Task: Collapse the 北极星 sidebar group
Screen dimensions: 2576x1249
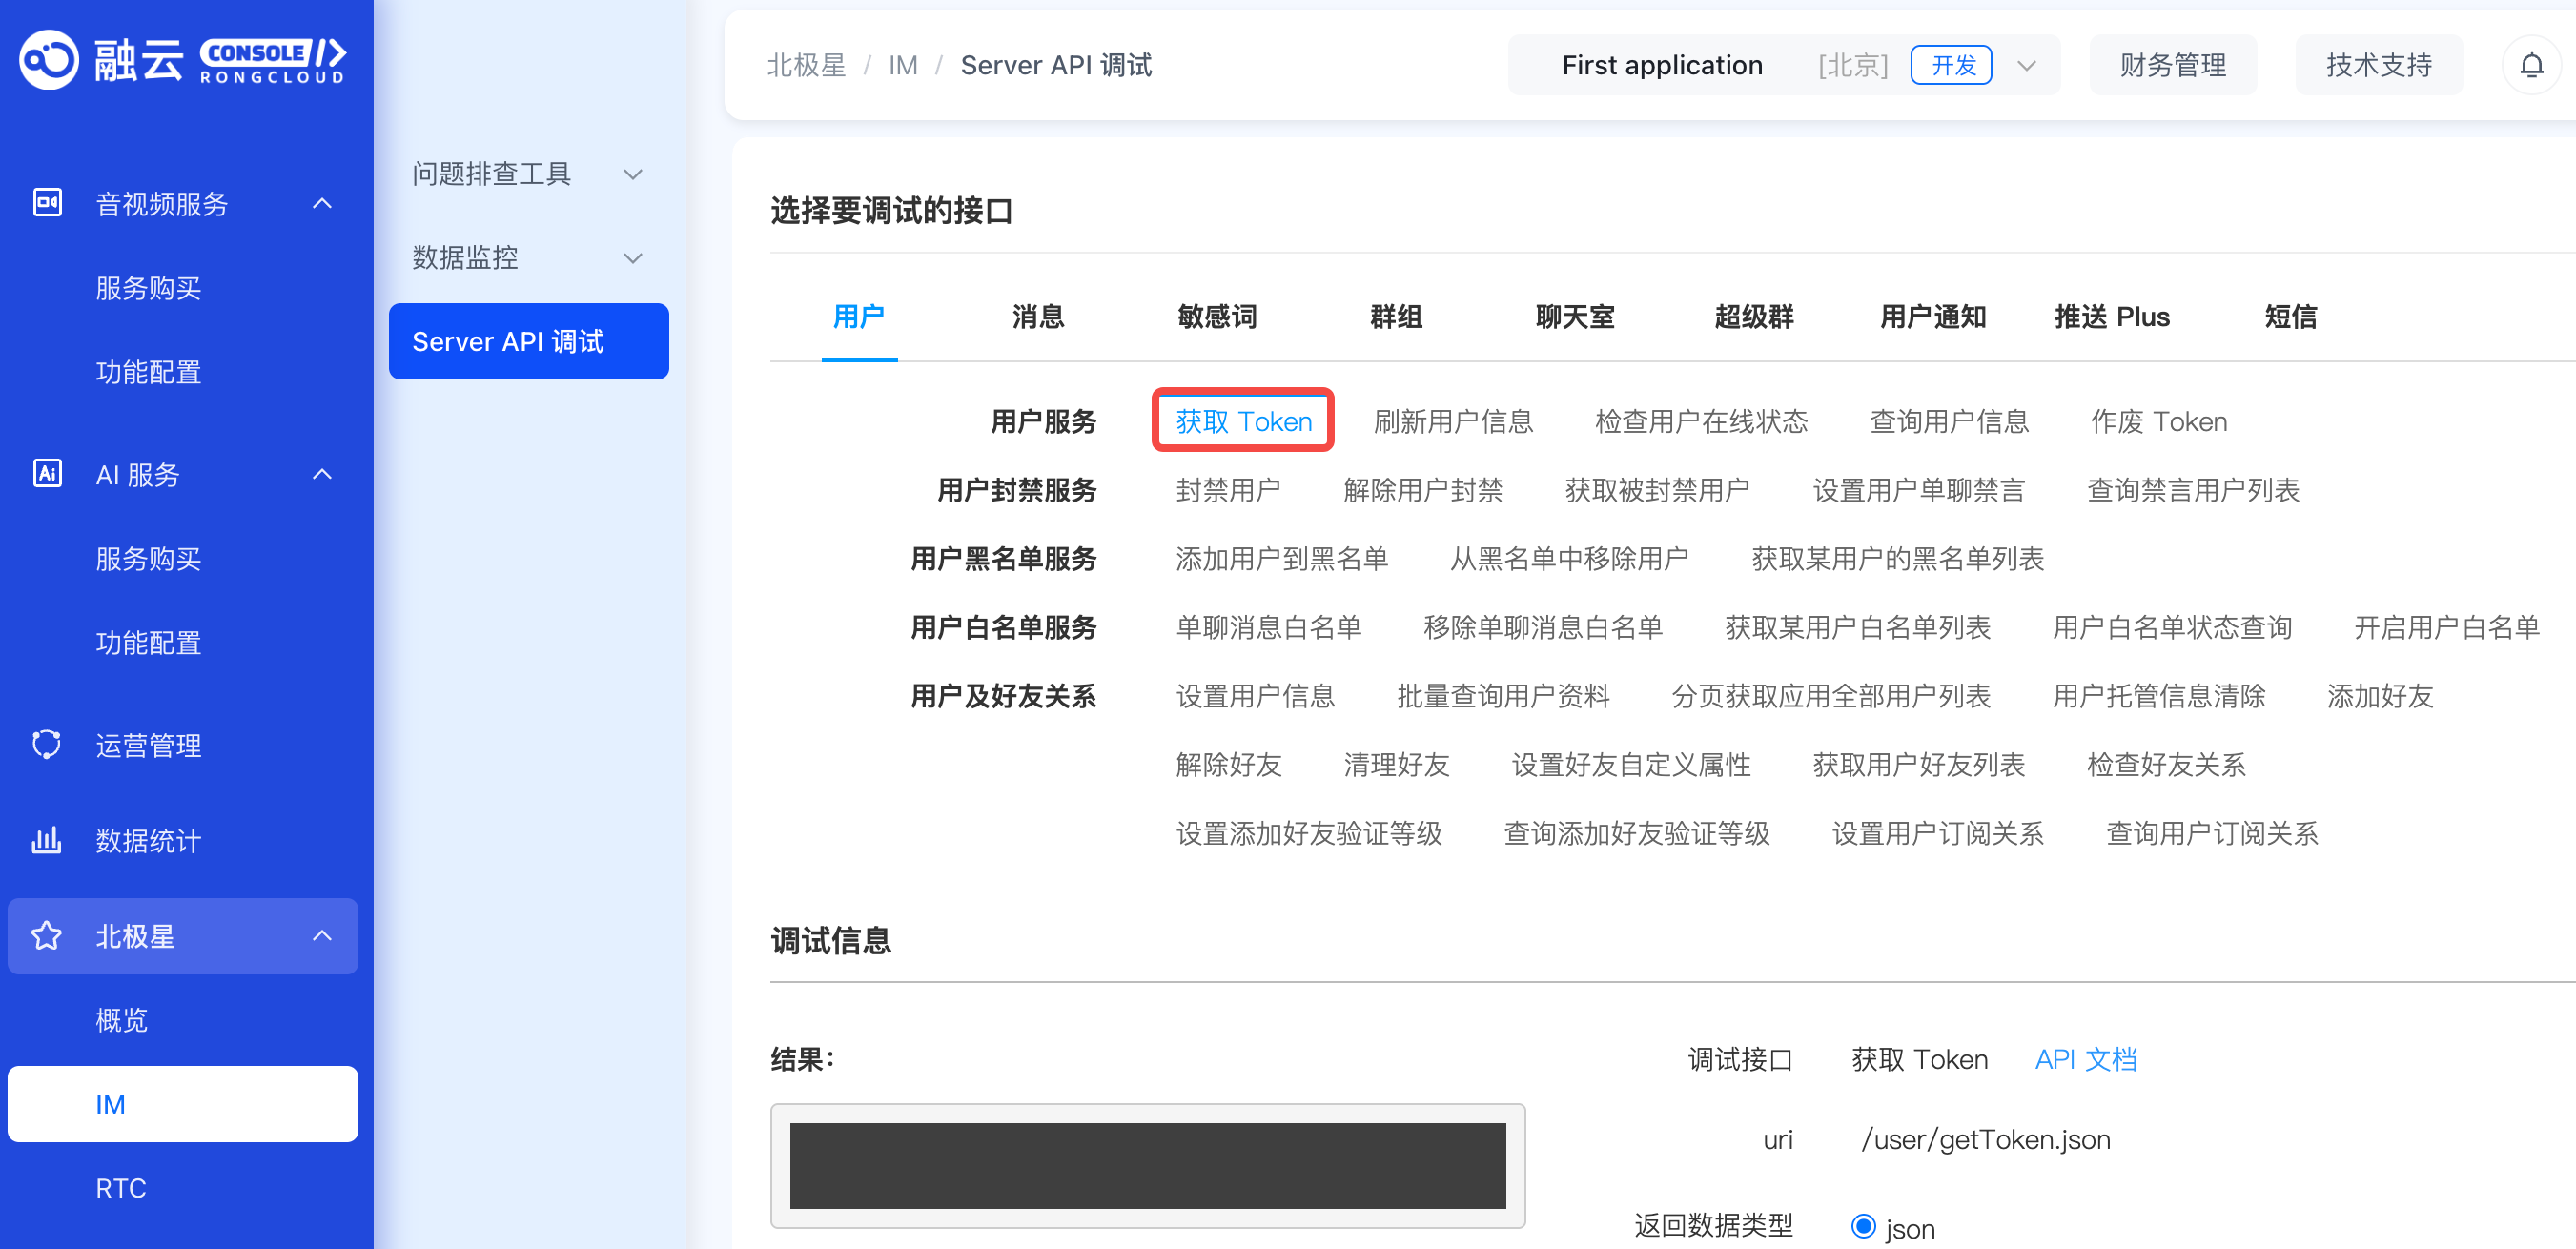Action: 322,936
